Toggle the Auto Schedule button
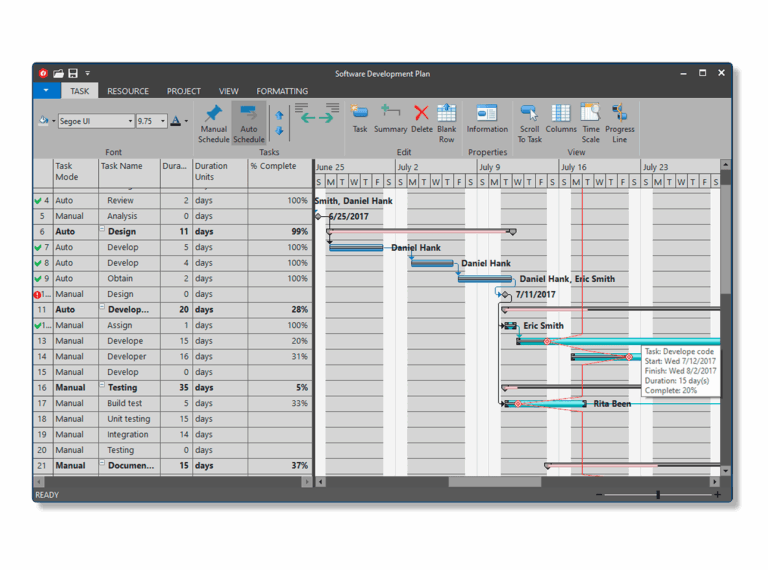768x570 pixels. click(x=249, y=123)
